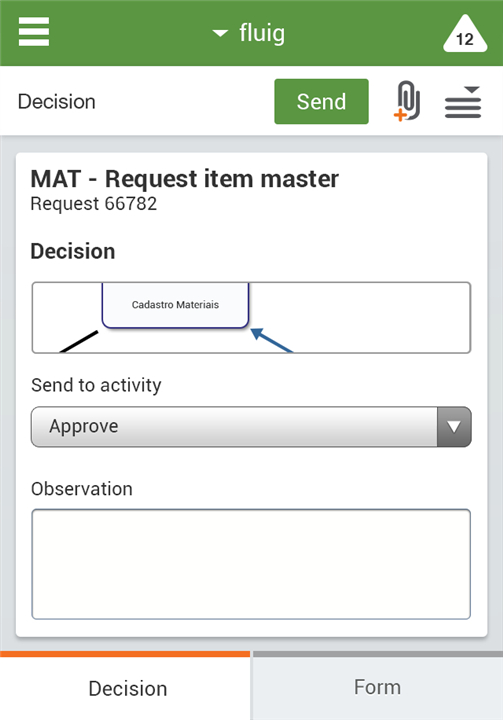The image size is (503, 720).
Task: Open the Approve activity combo box
Action: (251, 427)
